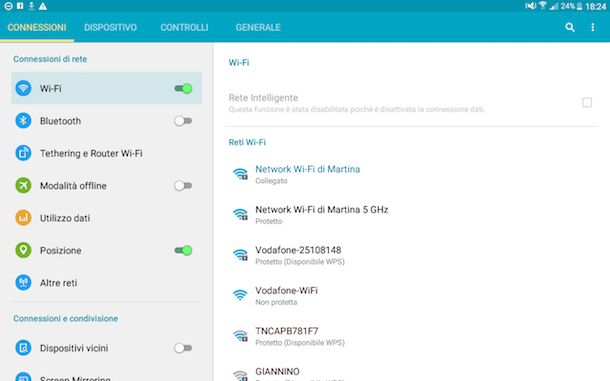The height and width of the screenshot is (381, 610).
Task: Switch to the DISPOSITIVO tab
Action: (x=110, y=27)
